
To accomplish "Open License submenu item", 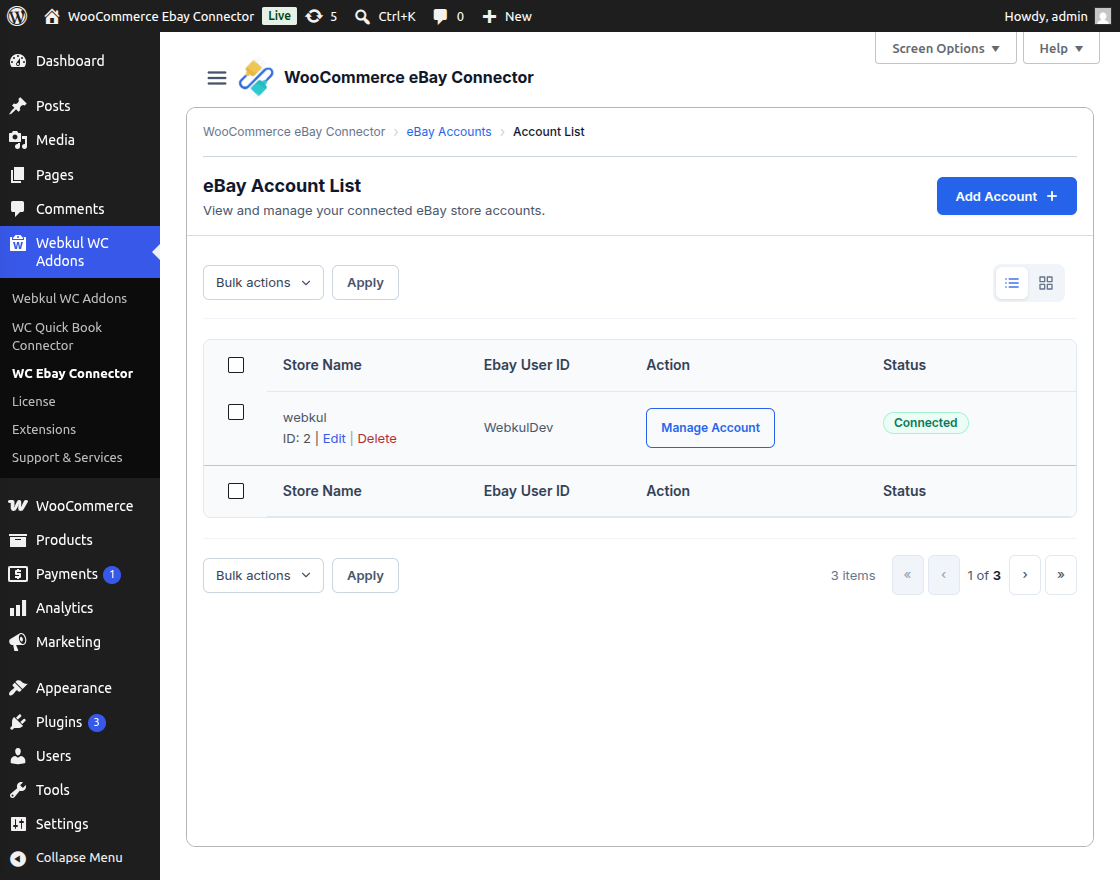I will [x=34, y=401].
